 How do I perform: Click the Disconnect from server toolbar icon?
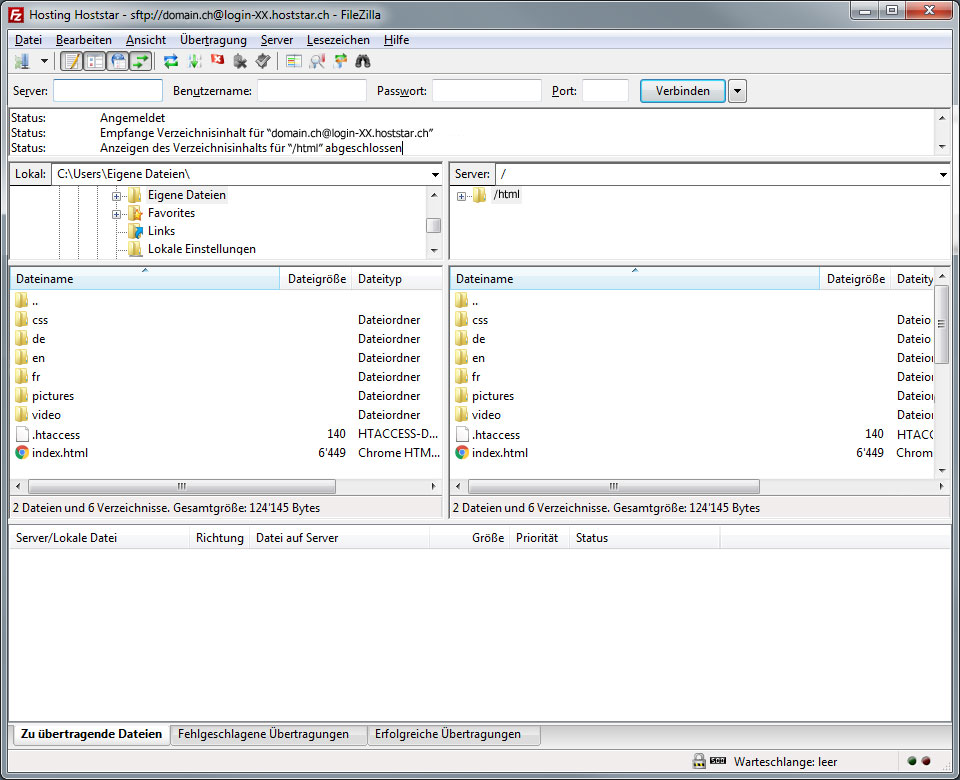pyautogui.click(x=241, y=61)
